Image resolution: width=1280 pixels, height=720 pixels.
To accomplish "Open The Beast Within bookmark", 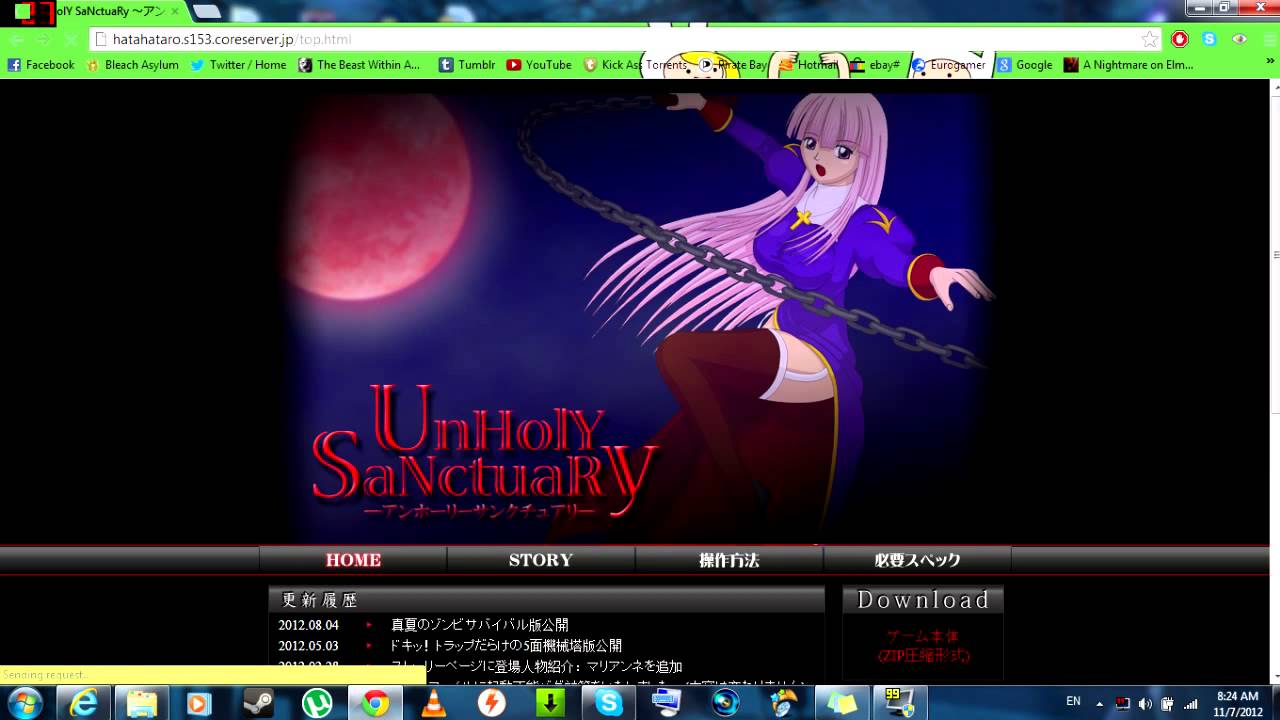I will [x=358, y=65].
